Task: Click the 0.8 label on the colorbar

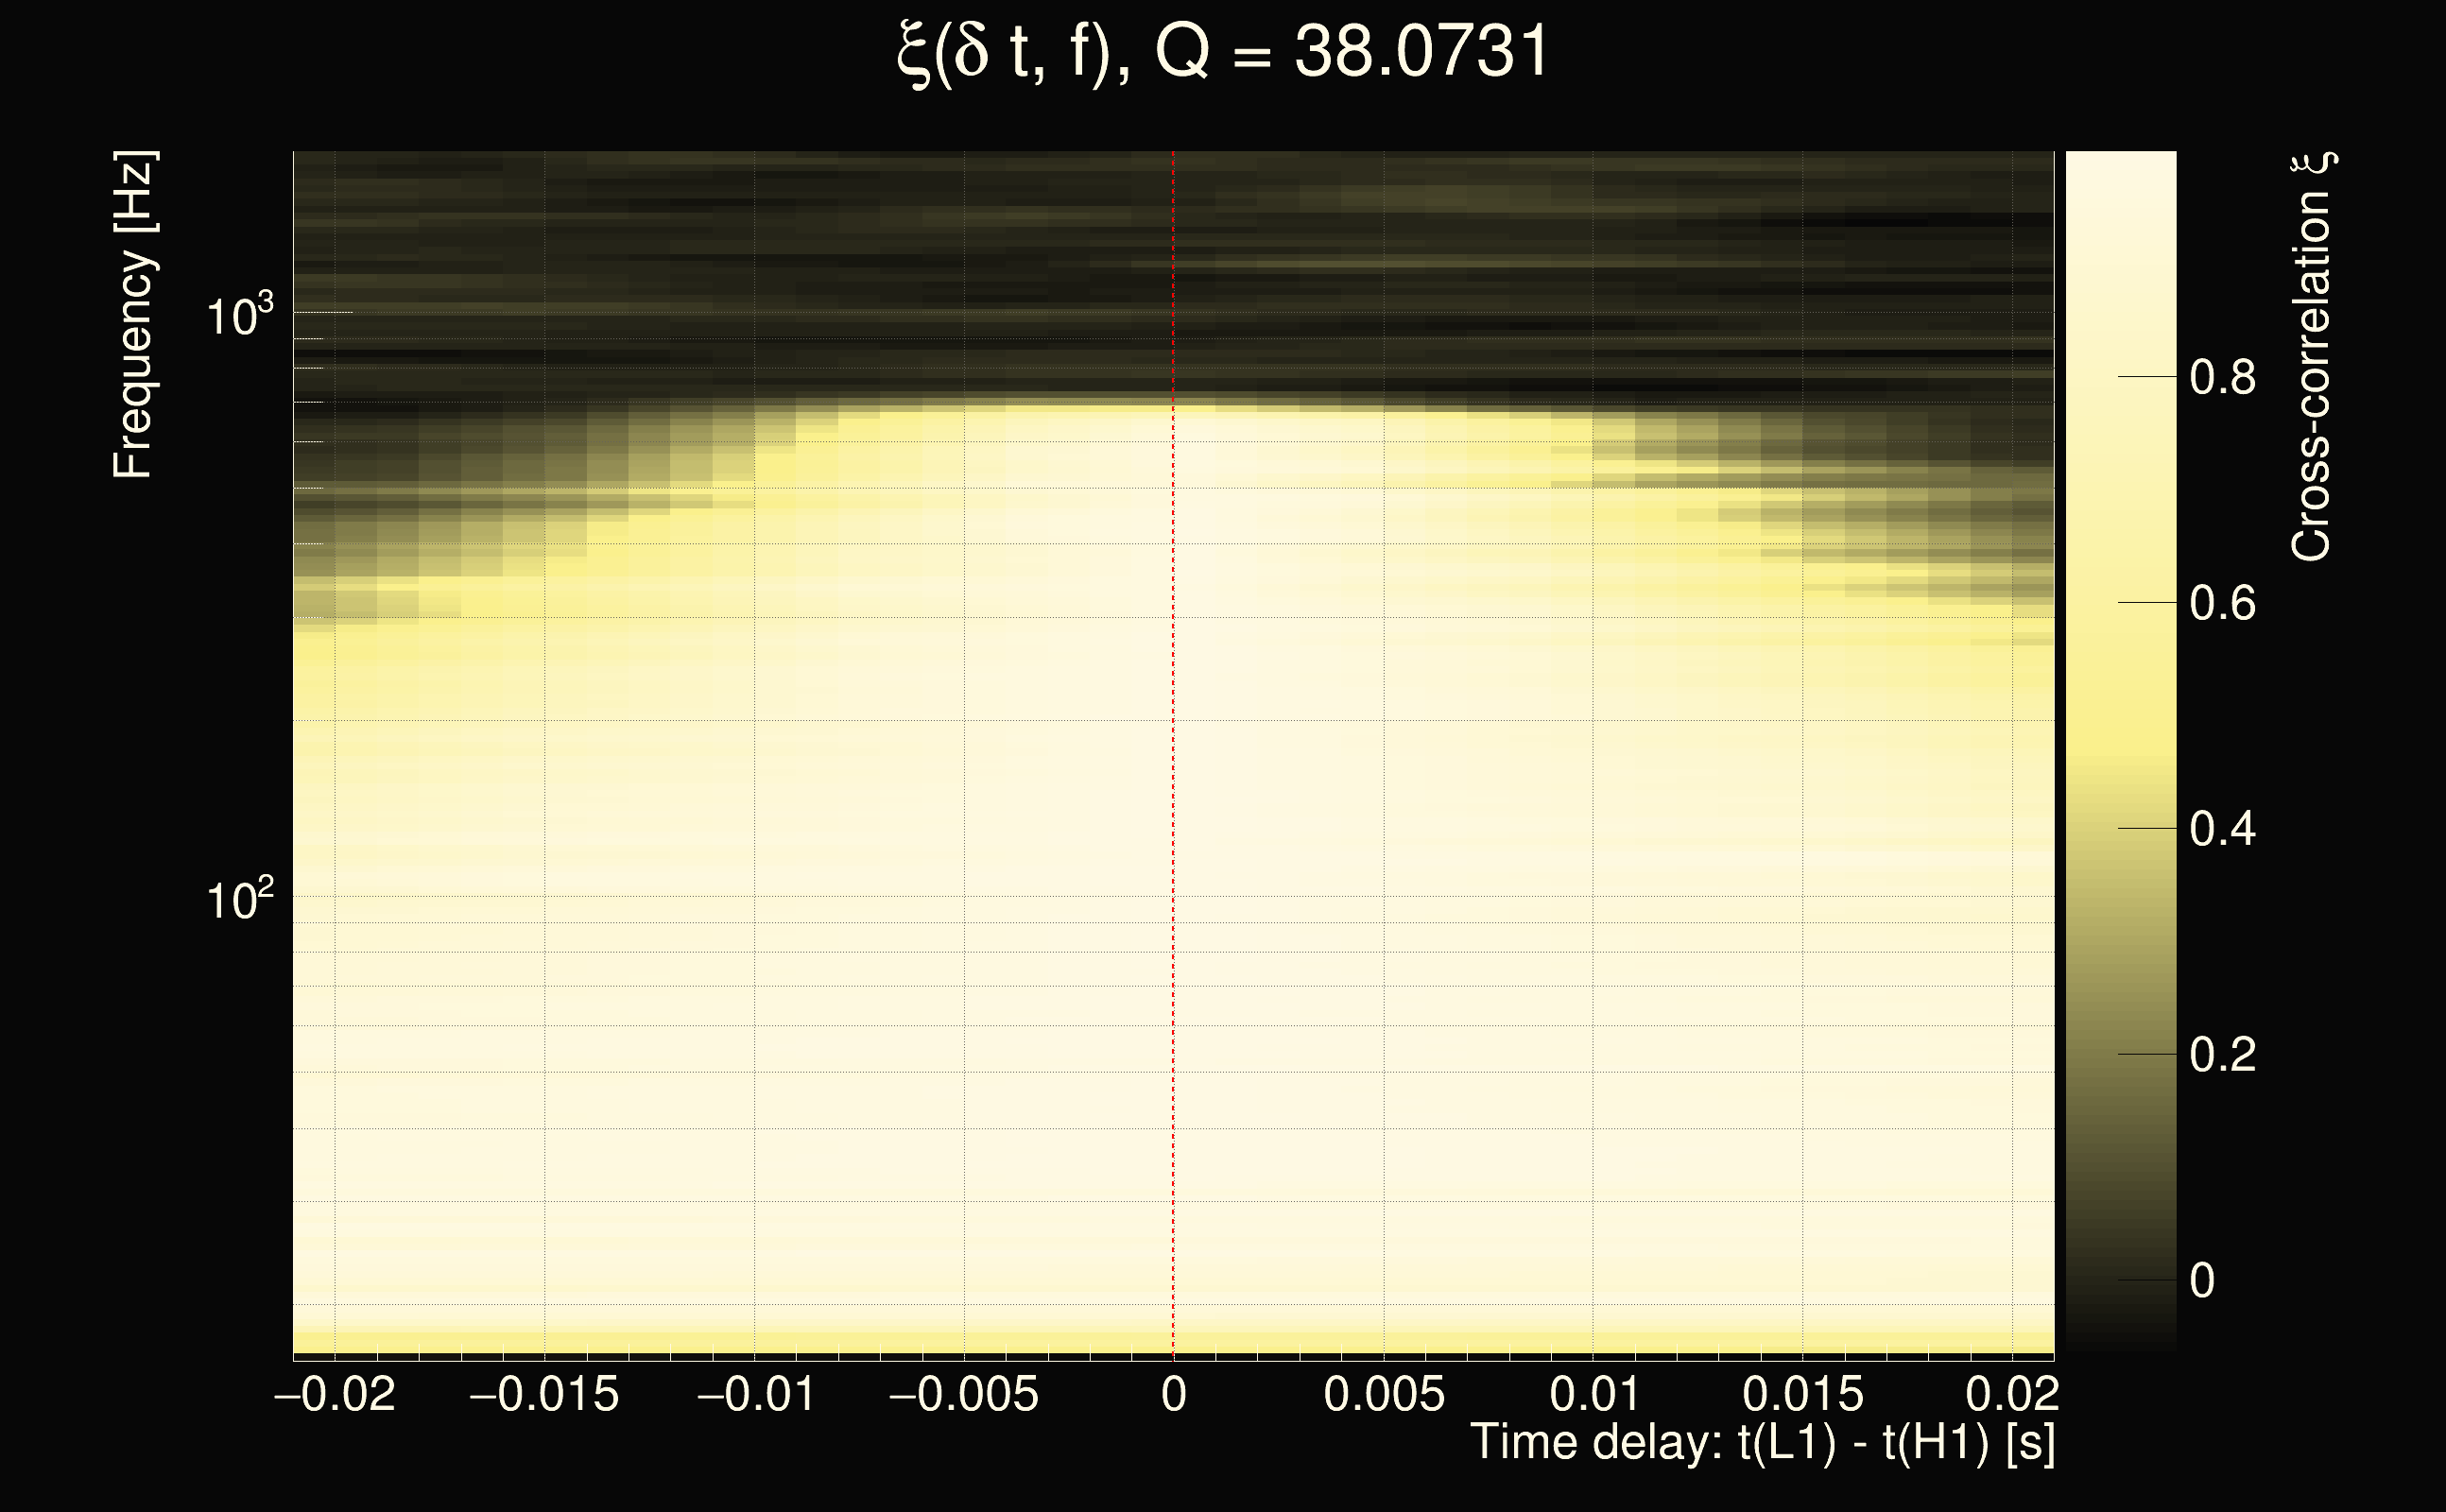Action: point(2222,378)
